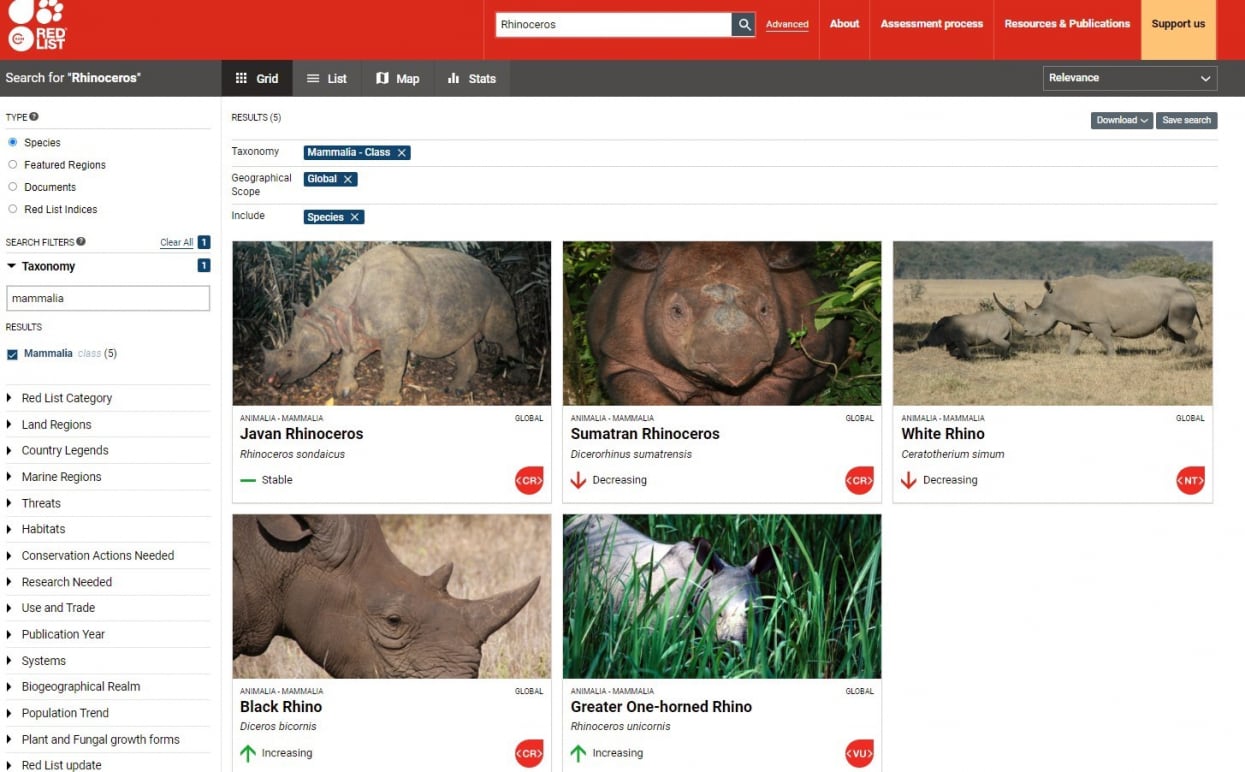Click the Save search button

click(1186, 120)
